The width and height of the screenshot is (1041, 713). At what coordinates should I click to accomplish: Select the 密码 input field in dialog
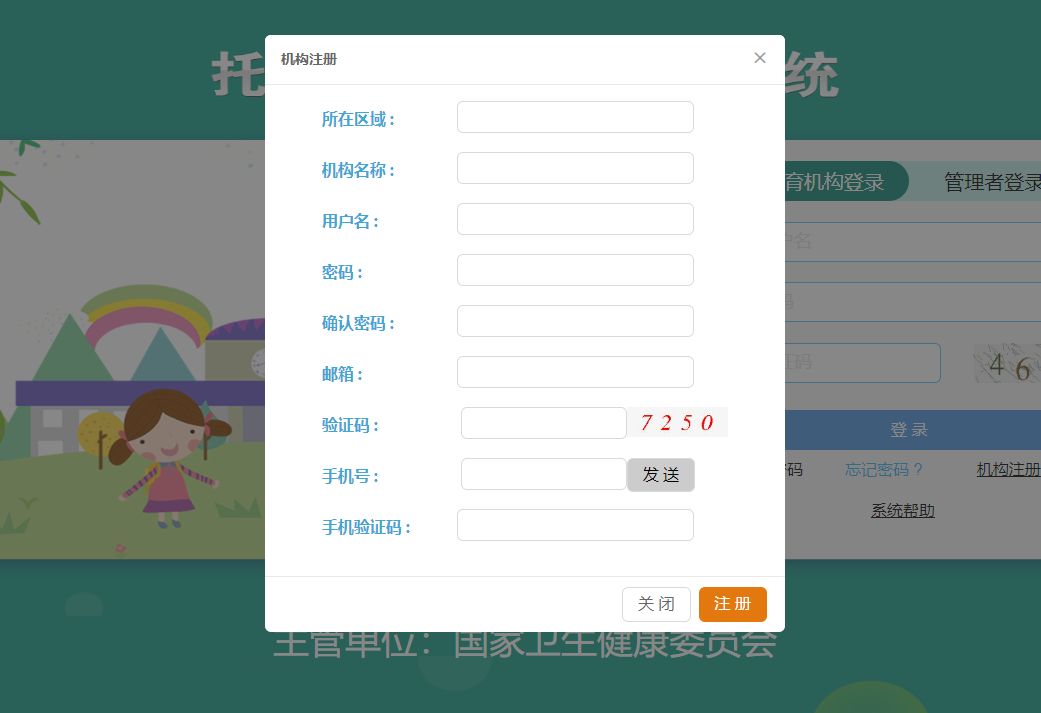tap(575, 270)
